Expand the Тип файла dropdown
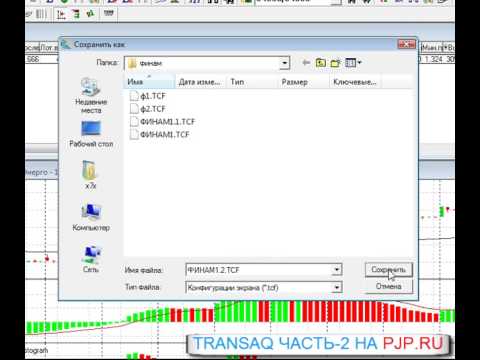Image resolution: width=480 pixels, height=360 pixels. (x=337, y=287)
